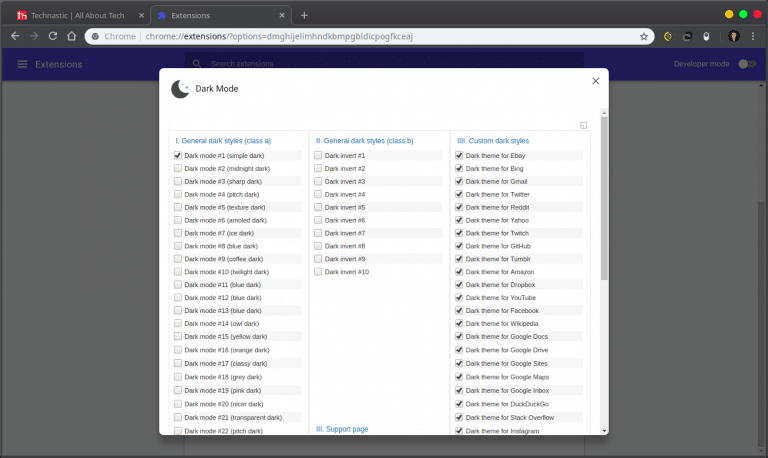
Task: Select the Dark mode #21 (transparent dark) label
Action: coord(233,417)
